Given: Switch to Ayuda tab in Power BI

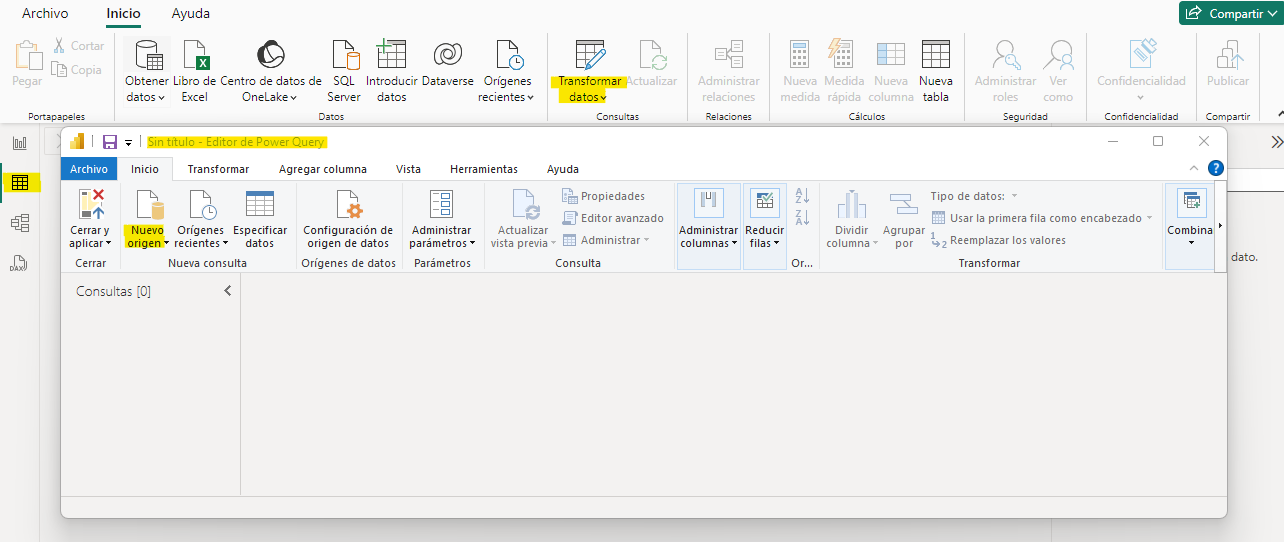Looking at the screenshot, I should [190, 14].
